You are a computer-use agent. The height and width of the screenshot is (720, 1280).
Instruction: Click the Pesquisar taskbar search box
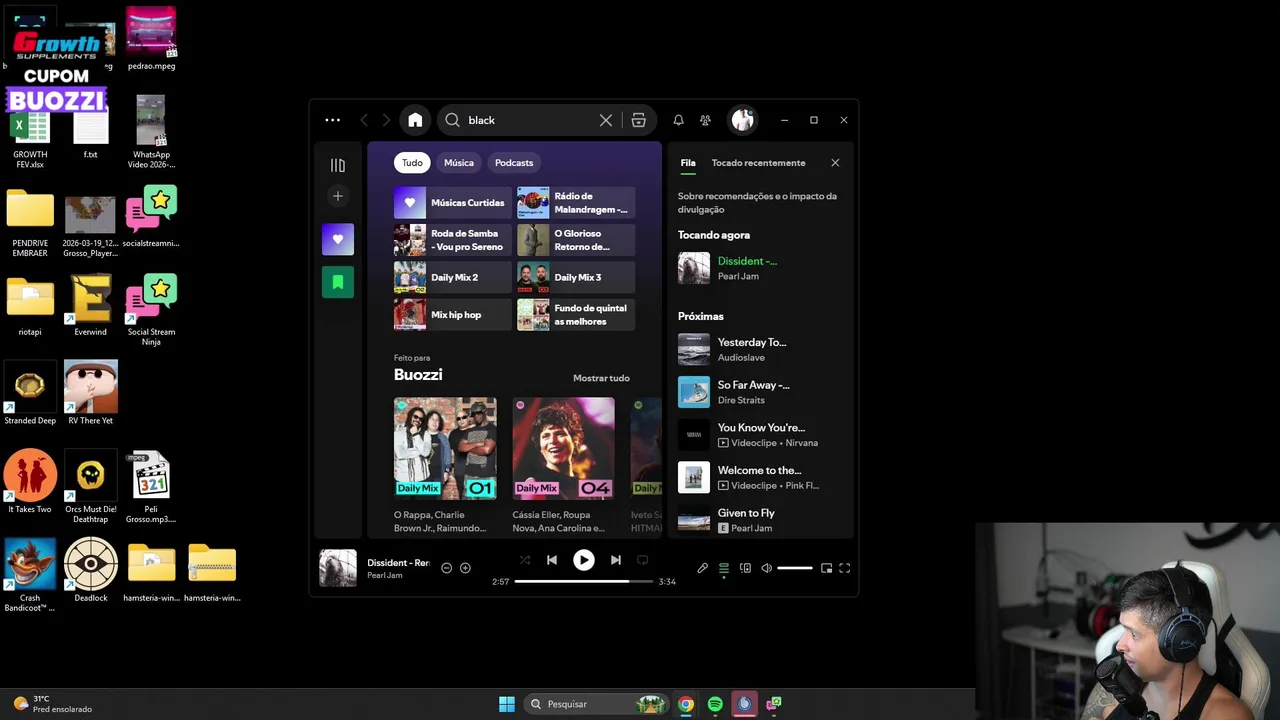[596, 704]
